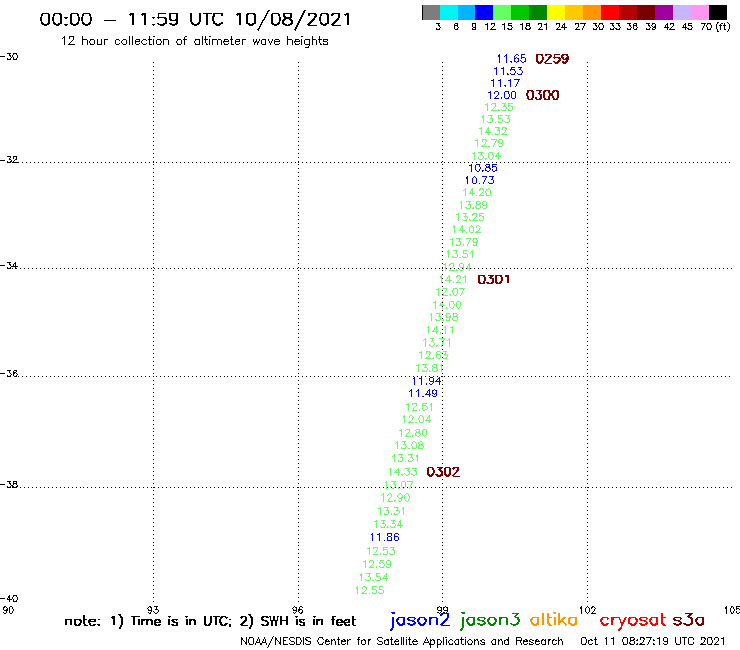
Task: Click the generation timestamp 'Oct 11 08:27:19 UTC 2021'
Action: (x=652, y=642)
